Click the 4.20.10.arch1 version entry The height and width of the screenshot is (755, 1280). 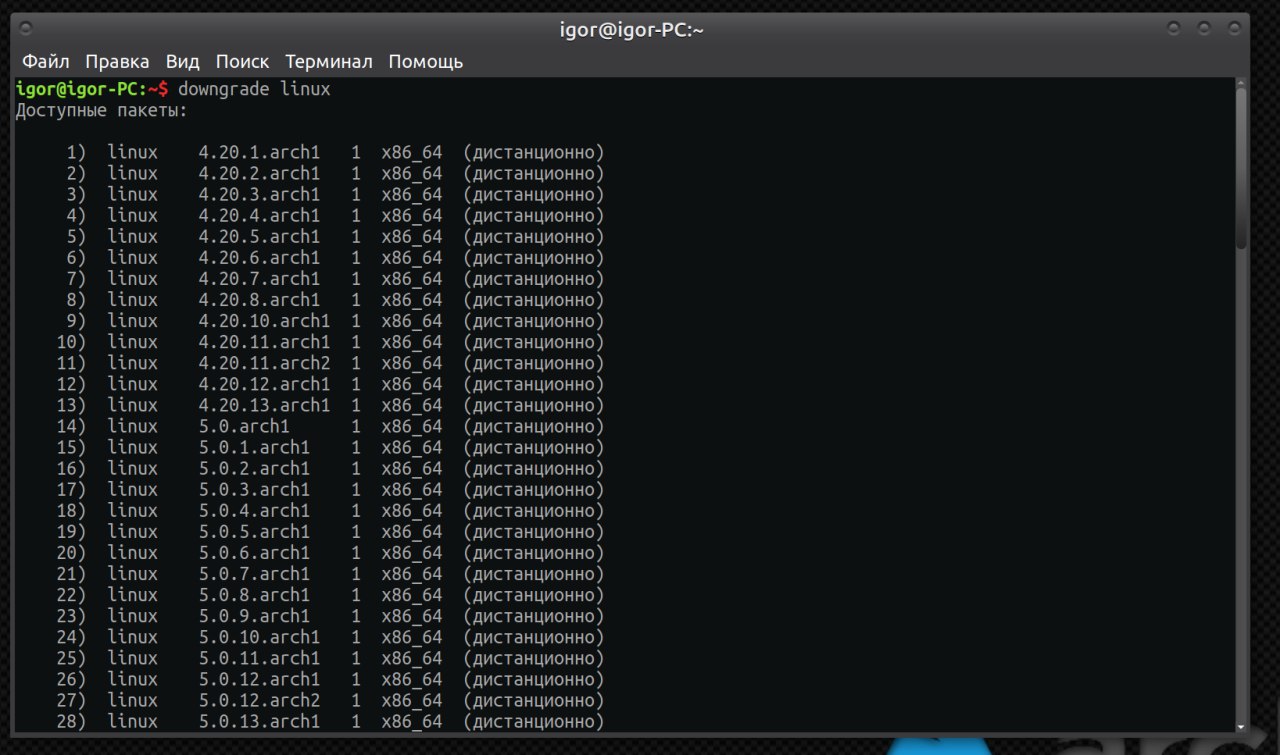[264, 321]
